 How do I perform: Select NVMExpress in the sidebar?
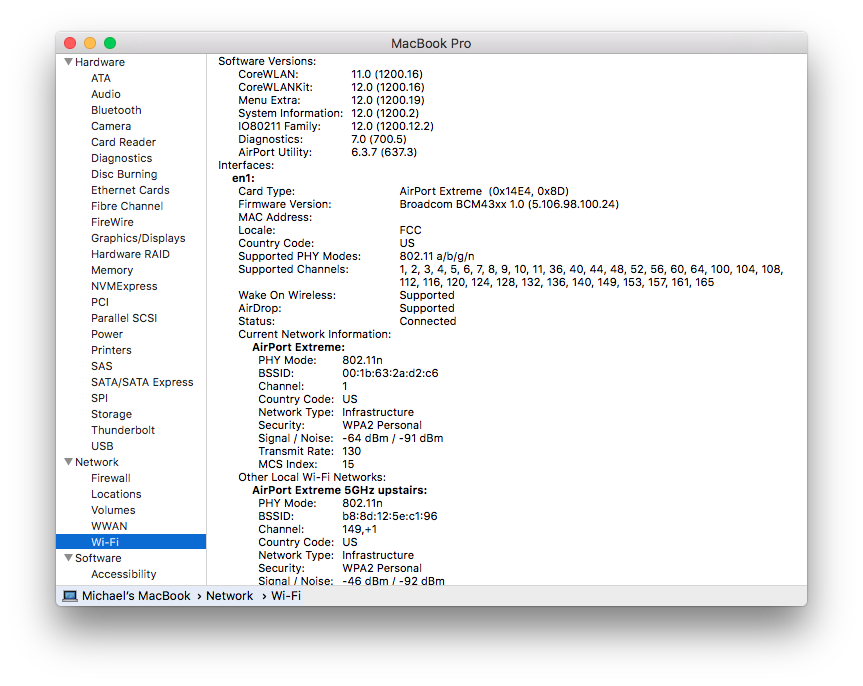click(124, 286)
